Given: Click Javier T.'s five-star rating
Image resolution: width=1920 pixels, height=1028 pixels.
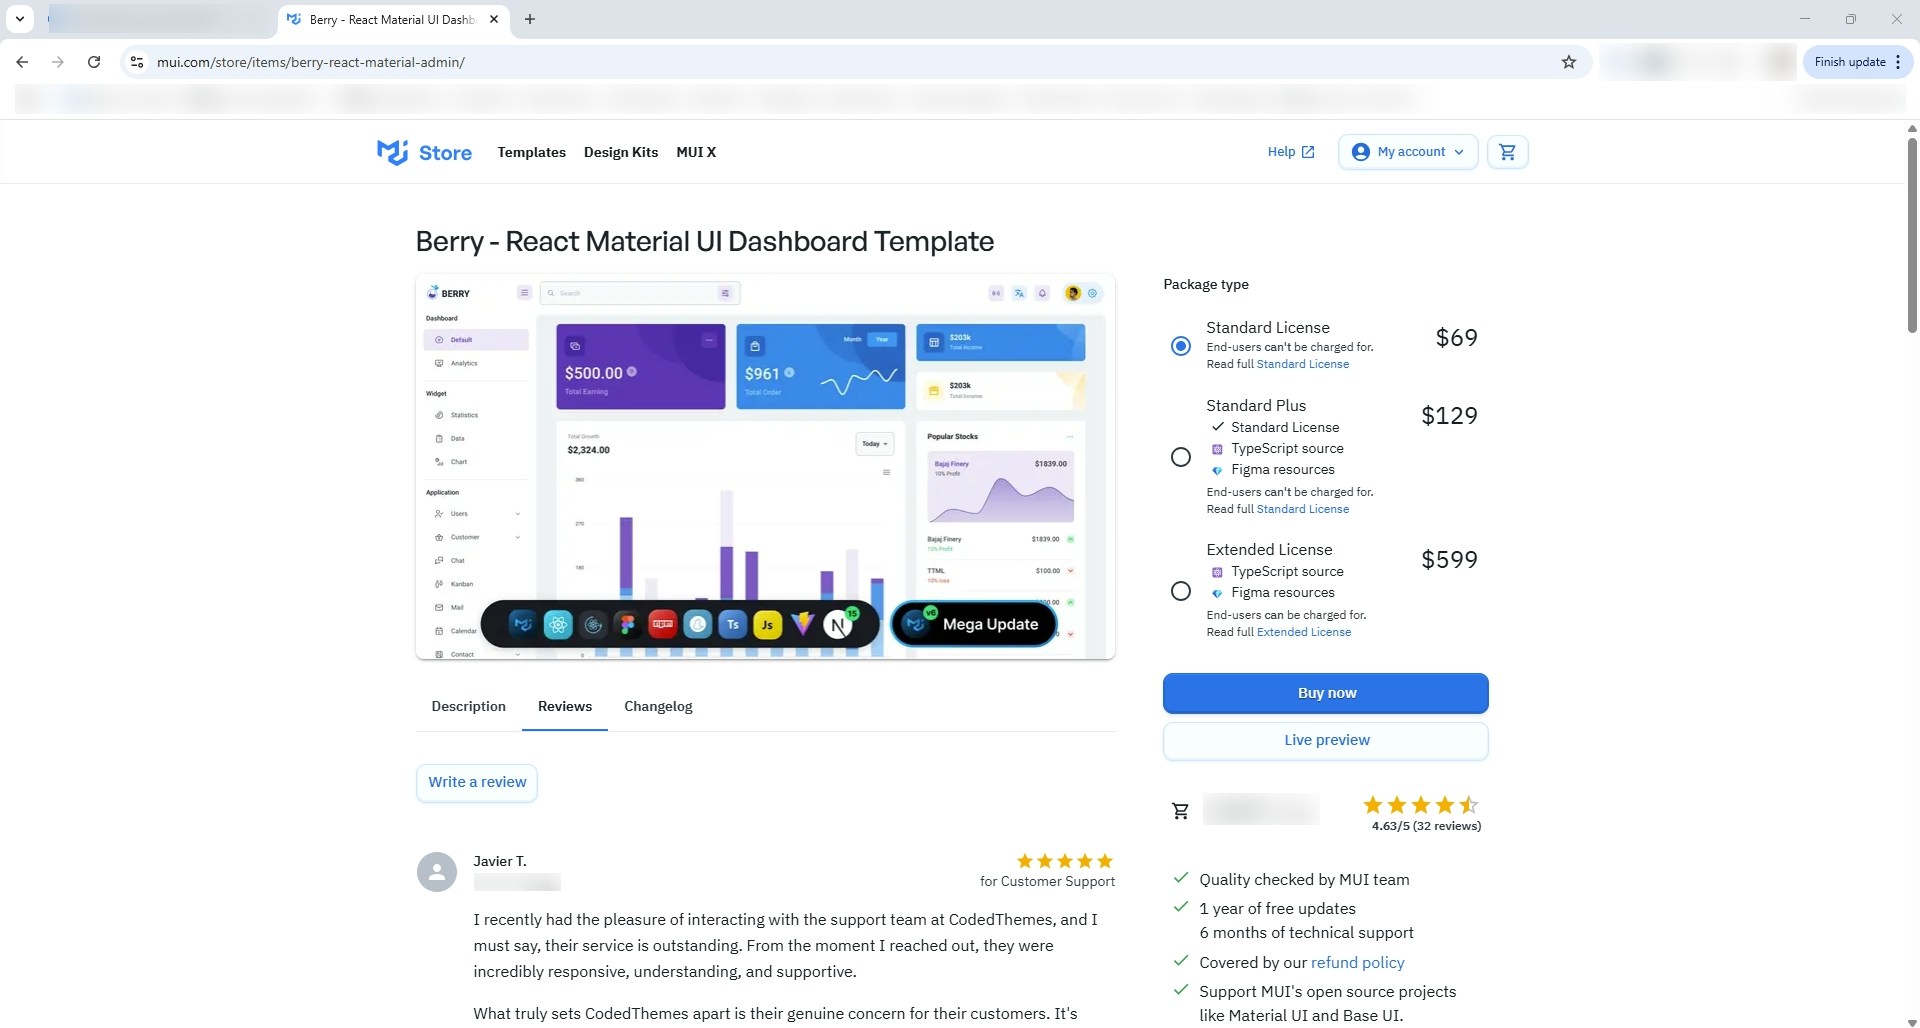Looking at the screenshot, I should click(1065, 861).
